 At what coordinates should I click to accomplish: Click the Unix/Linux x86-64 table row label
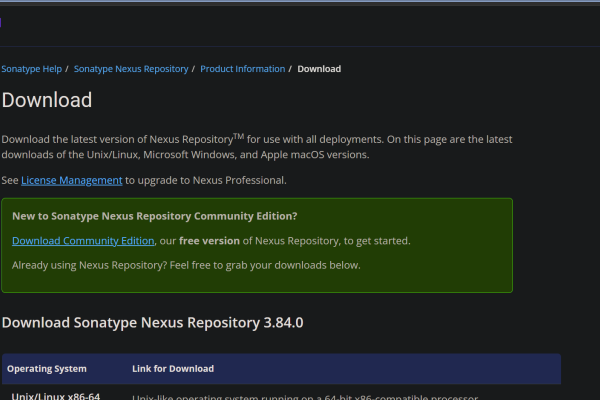[x=56, y=396]
